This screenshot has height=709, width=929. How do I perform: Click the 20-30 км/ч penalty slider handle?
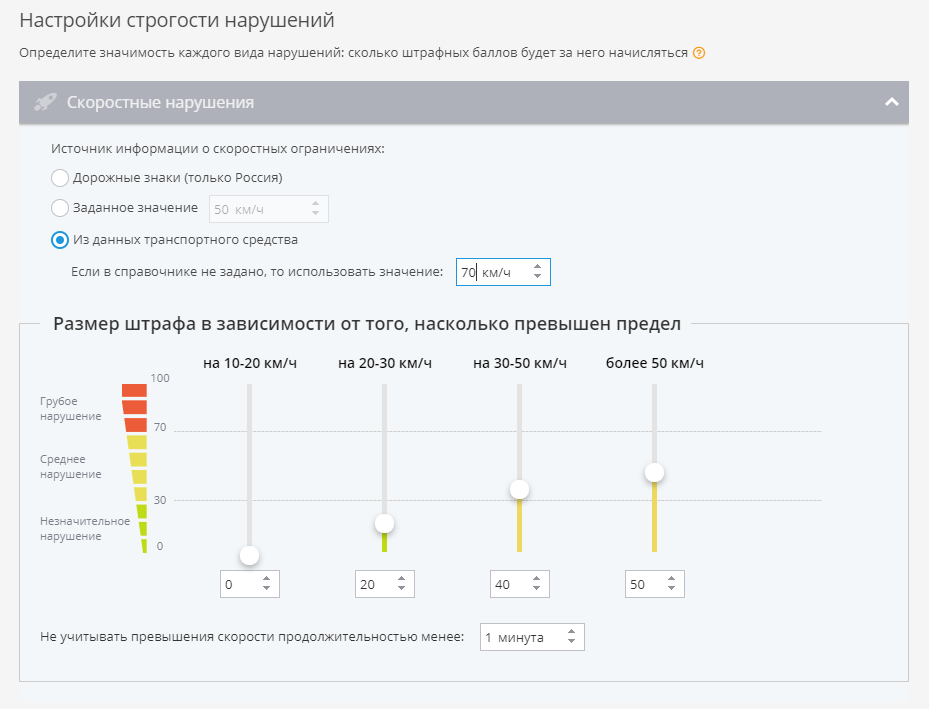(x=384, y=523)
